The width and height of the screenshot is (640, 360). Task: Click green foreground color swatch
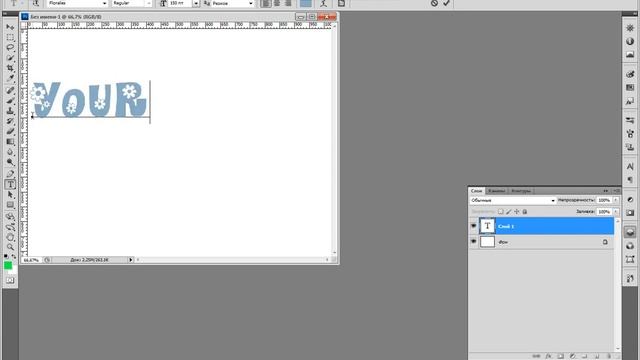pos(8,266)
